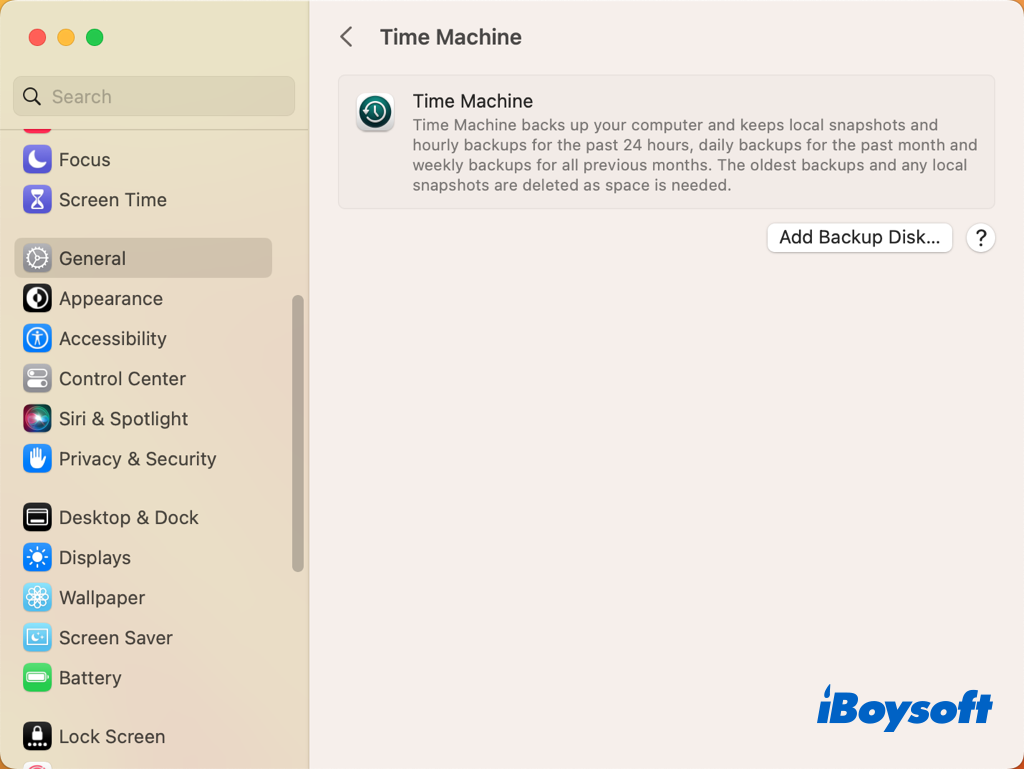Click the Time Machine clock icon
This screenshot has height=769, width=1024.
[x=375, y=113]
